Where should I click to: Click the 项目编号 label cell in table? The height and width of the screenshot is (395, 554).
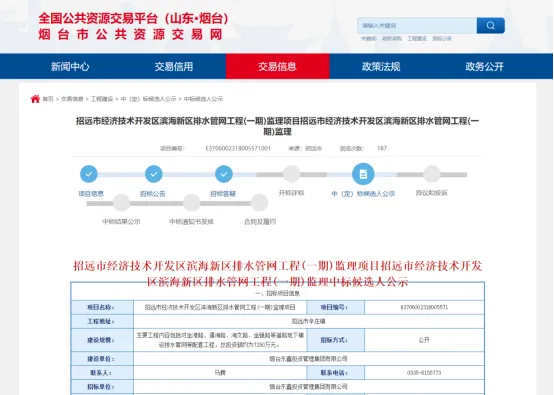click(x=336, y=307)
